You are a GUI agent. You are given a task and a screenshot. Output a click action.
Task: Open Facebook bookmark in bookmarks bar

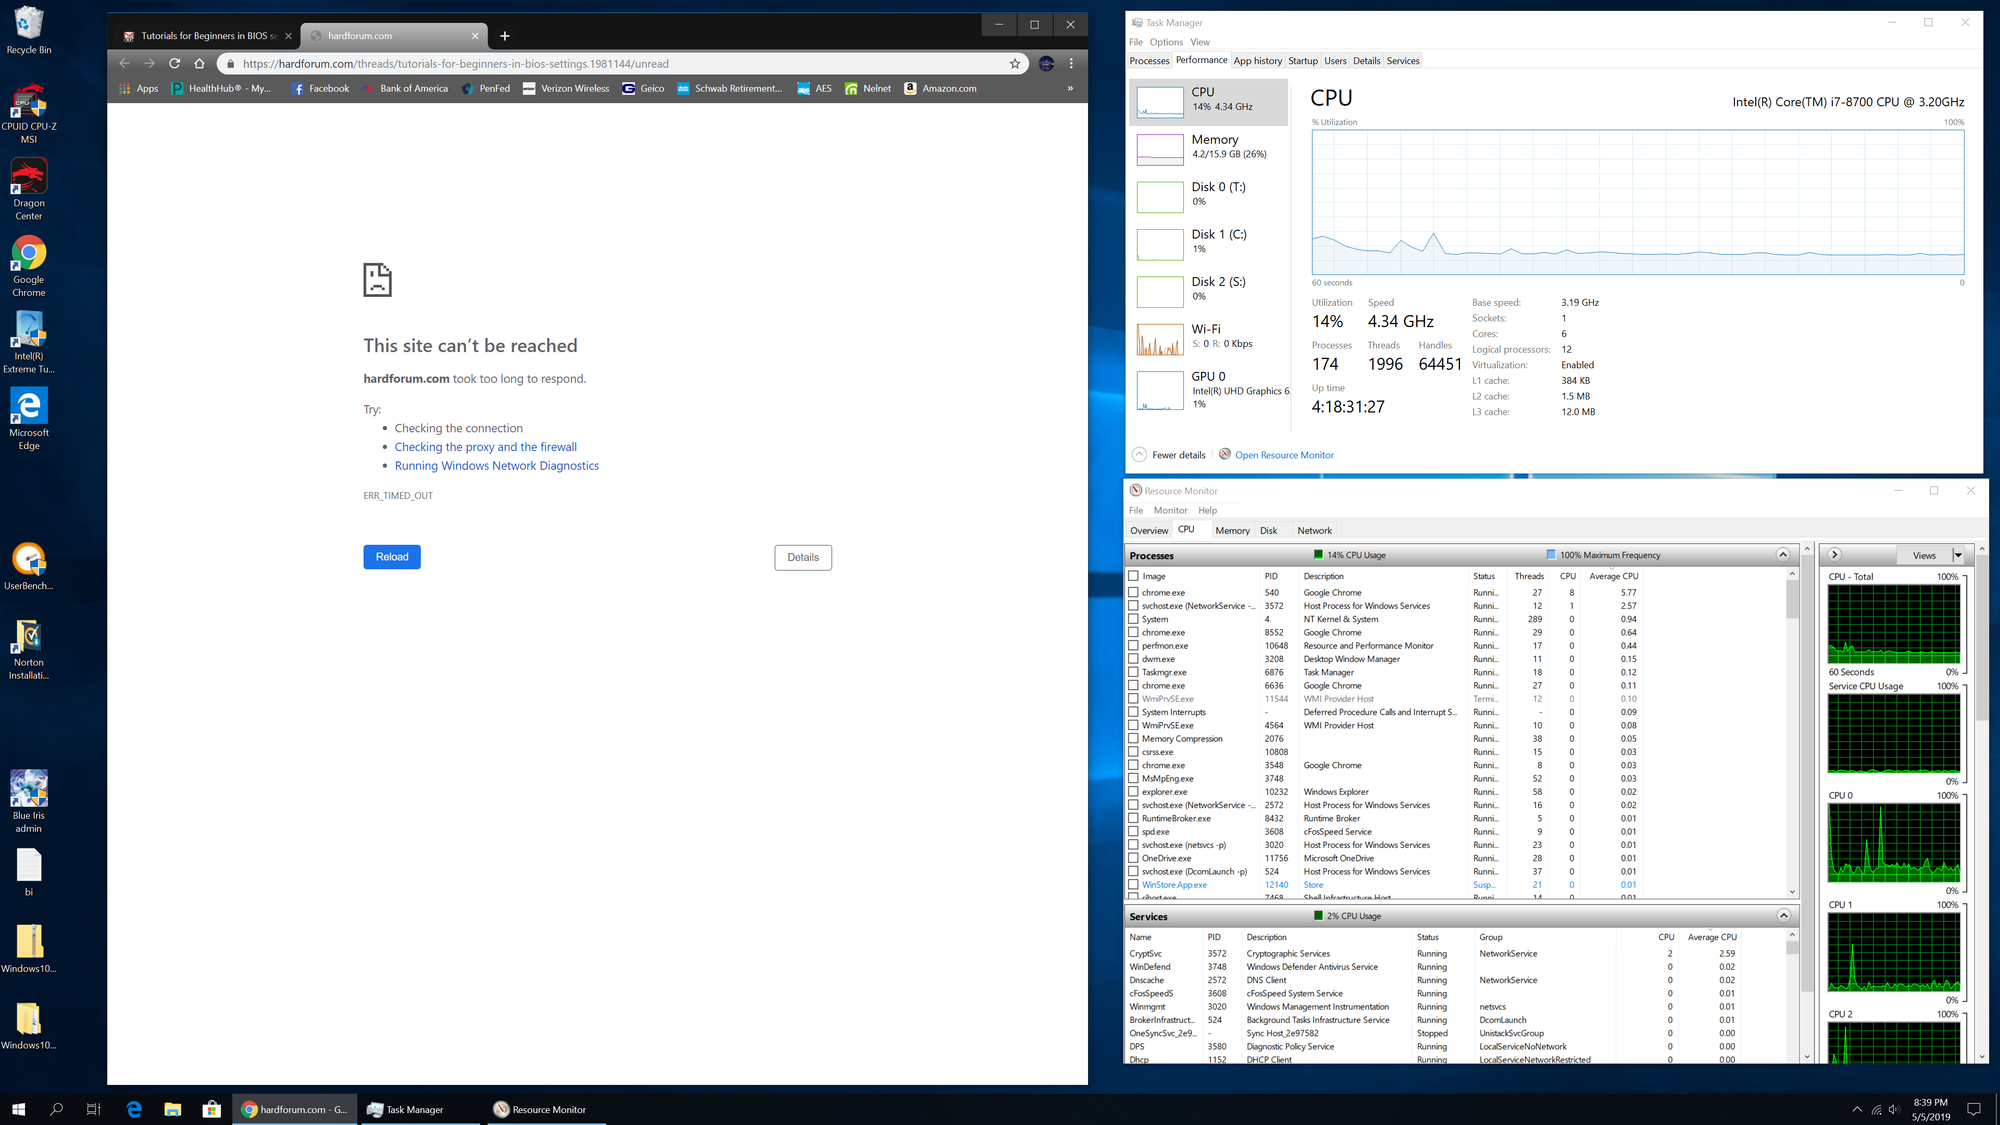coord(320,88)
